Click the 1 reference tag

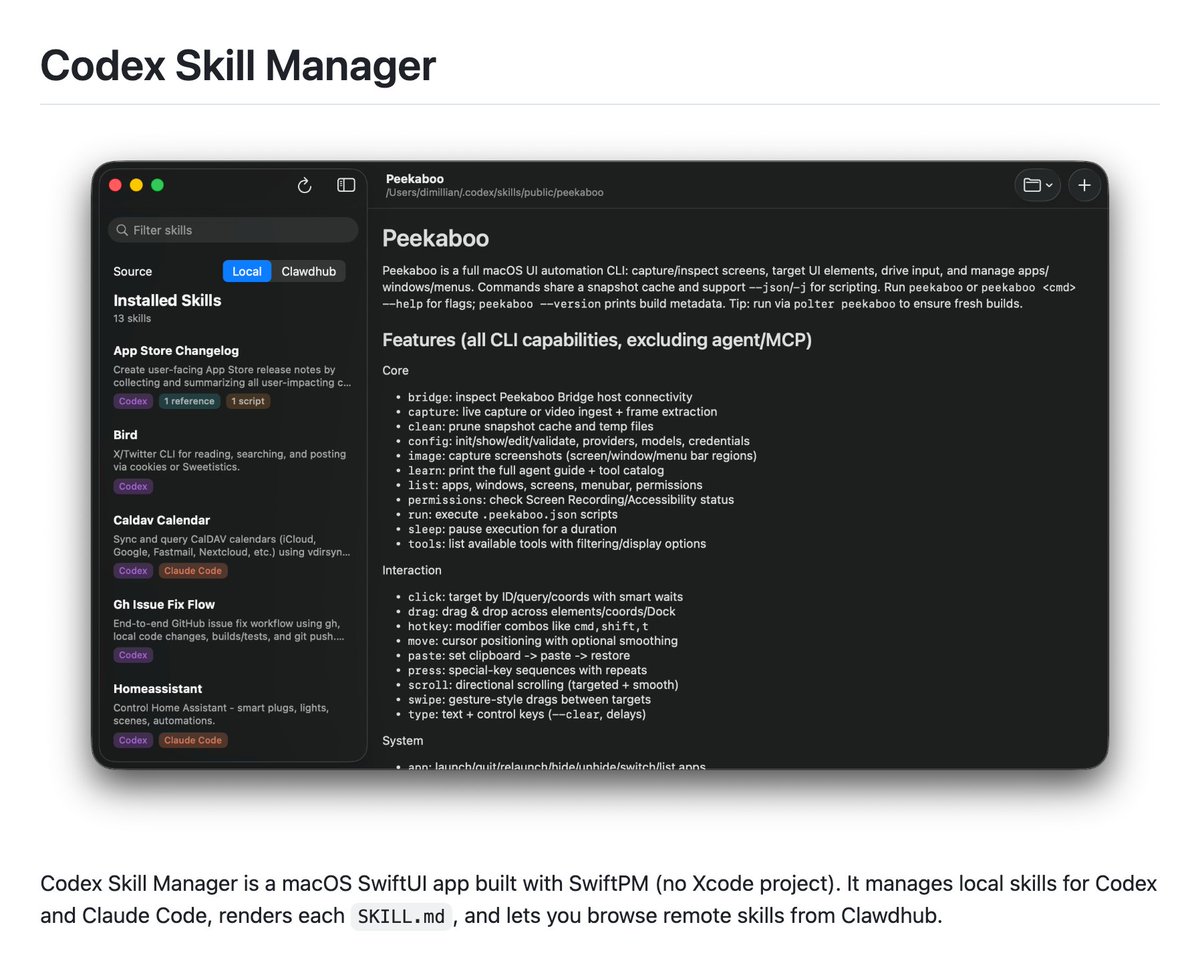pyautogui.click(x=189, y=401)
